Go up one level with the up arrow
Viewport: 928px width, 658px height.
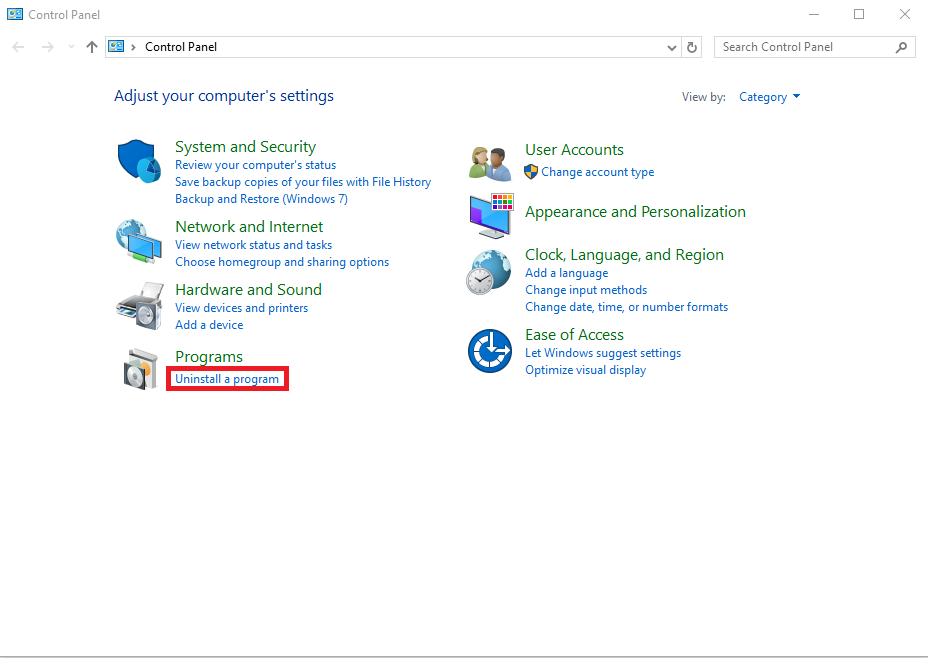coord(92,47)
